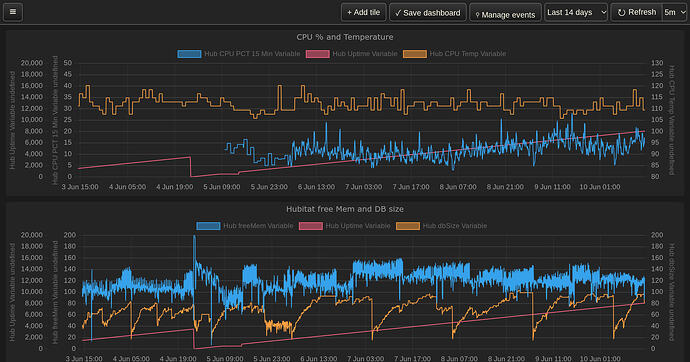Refresh the dashboard
This screenshot has width=690, height=362.
[x=637, y=12]
